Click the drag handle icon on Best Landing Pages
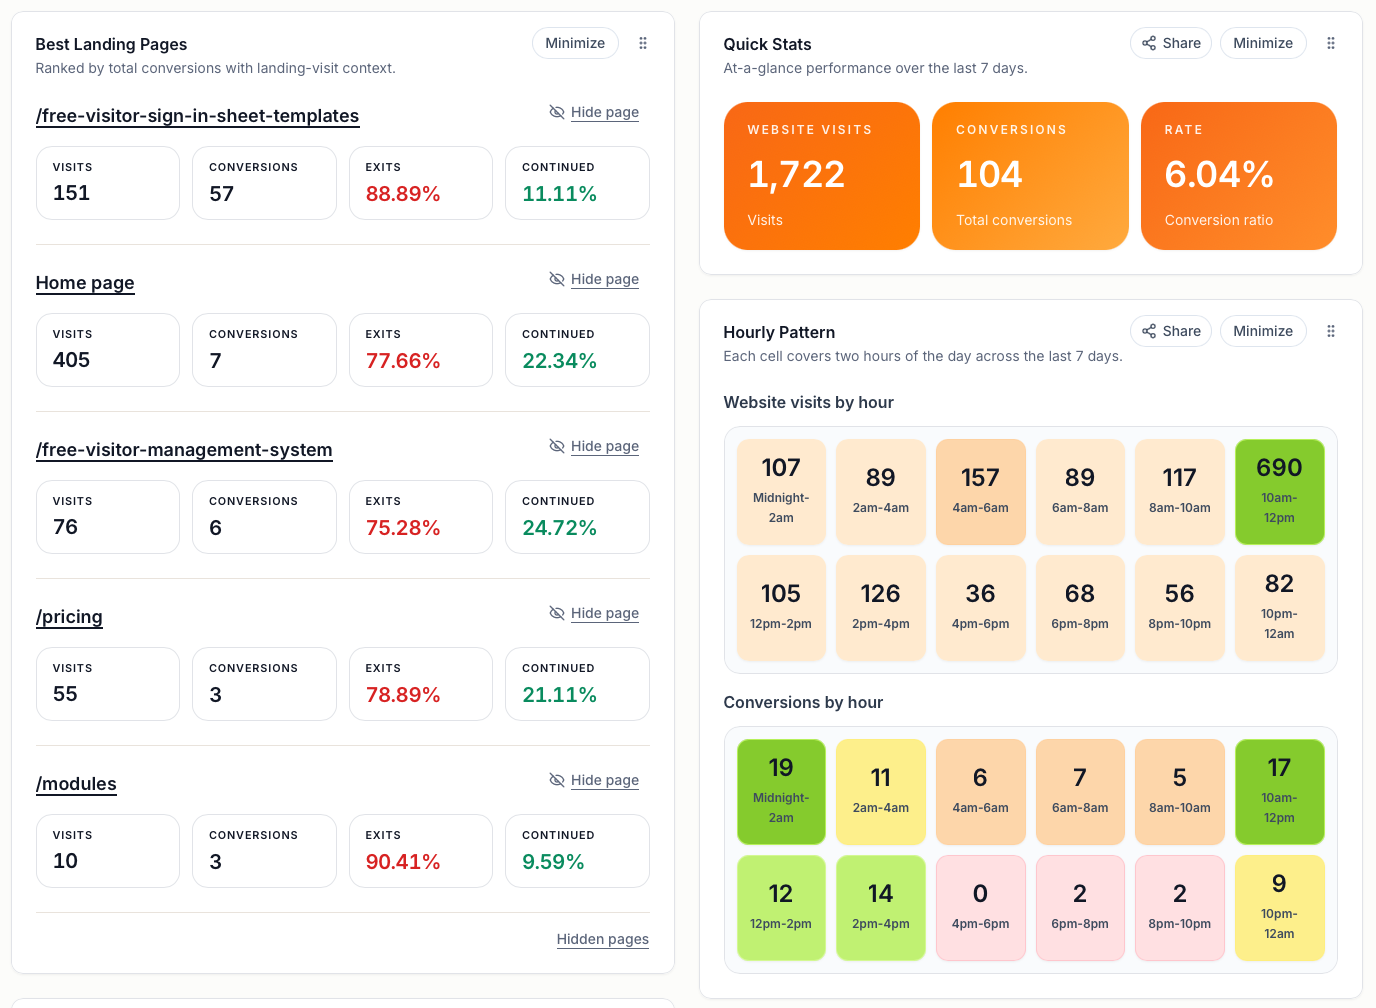The width and height of the screenshot is (1376, 1008). pyautogui.click(x=643, y=43)
